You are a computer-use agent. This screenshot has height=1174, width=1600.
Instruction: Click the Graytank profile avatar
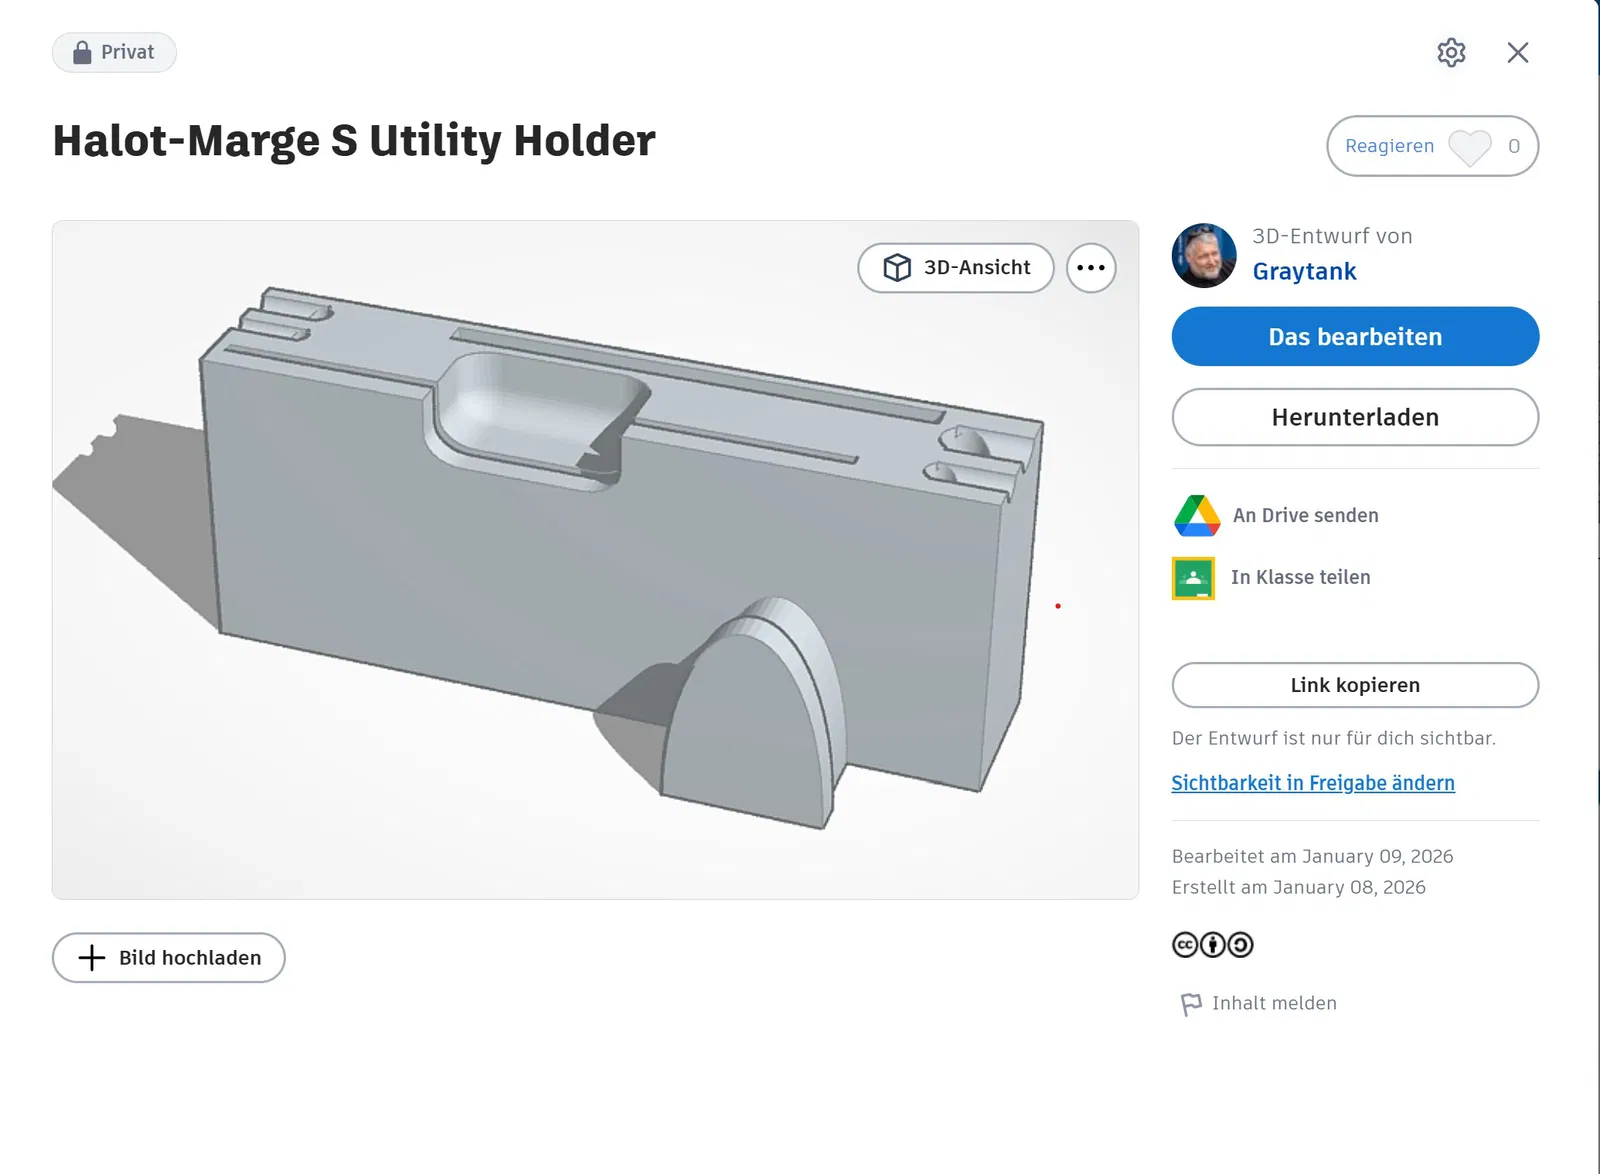point(1204,256)
